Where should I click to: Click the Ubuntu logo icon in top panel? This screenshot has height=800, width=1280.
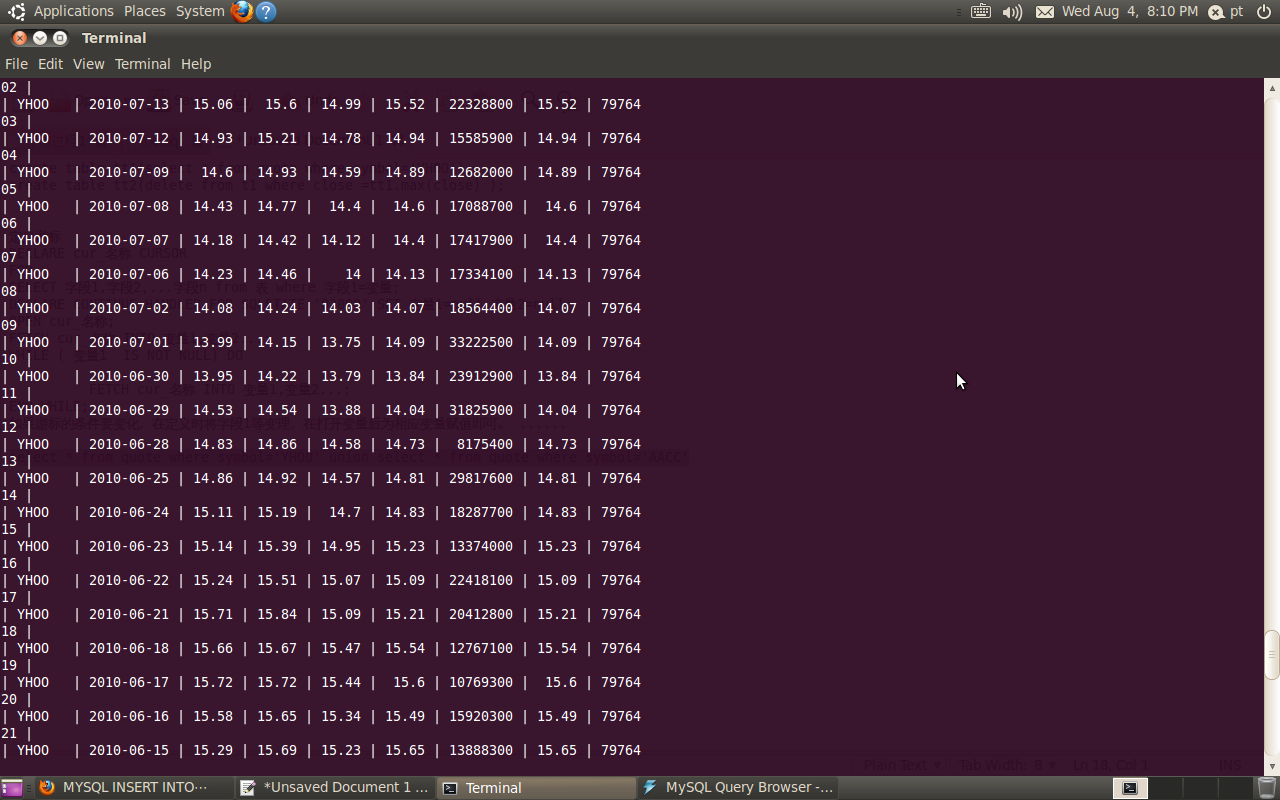pos(16,12)
